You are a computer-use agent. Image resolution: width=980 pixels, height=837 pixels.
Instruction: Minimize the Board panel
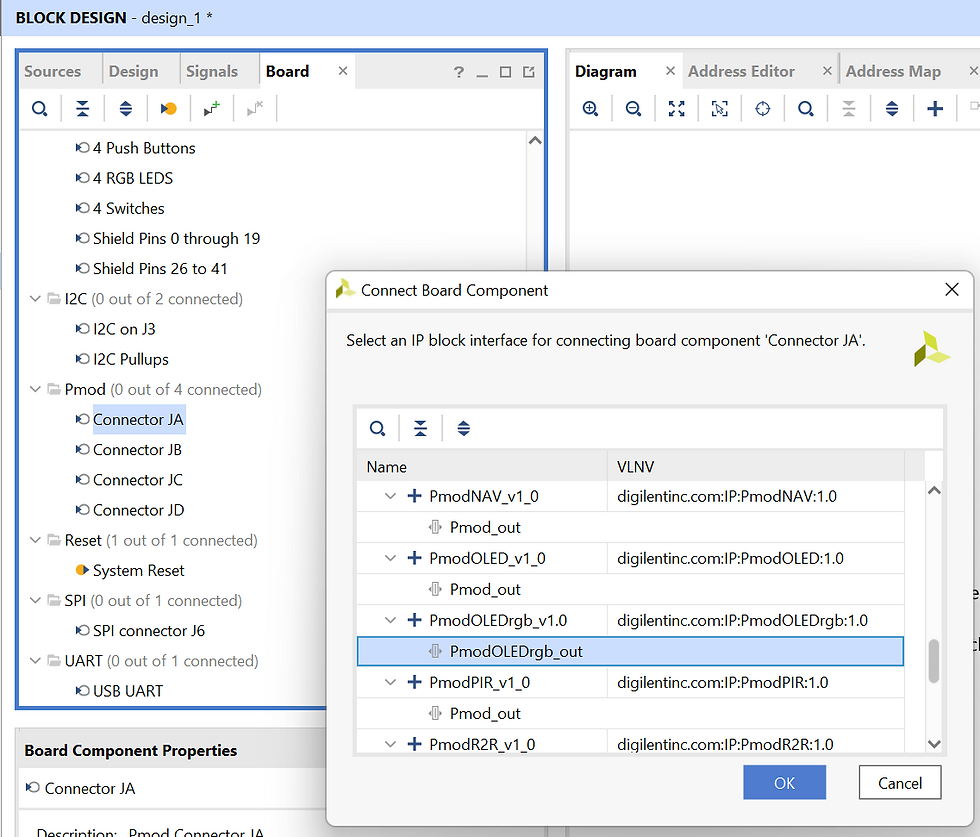point(482,74)
